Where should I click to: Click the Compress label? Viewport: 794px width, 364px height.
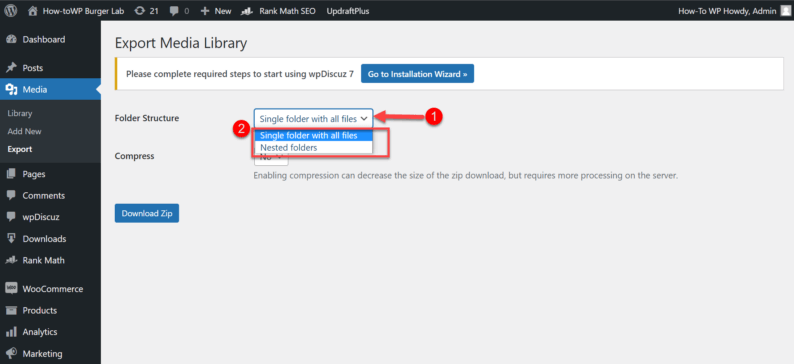134,156
